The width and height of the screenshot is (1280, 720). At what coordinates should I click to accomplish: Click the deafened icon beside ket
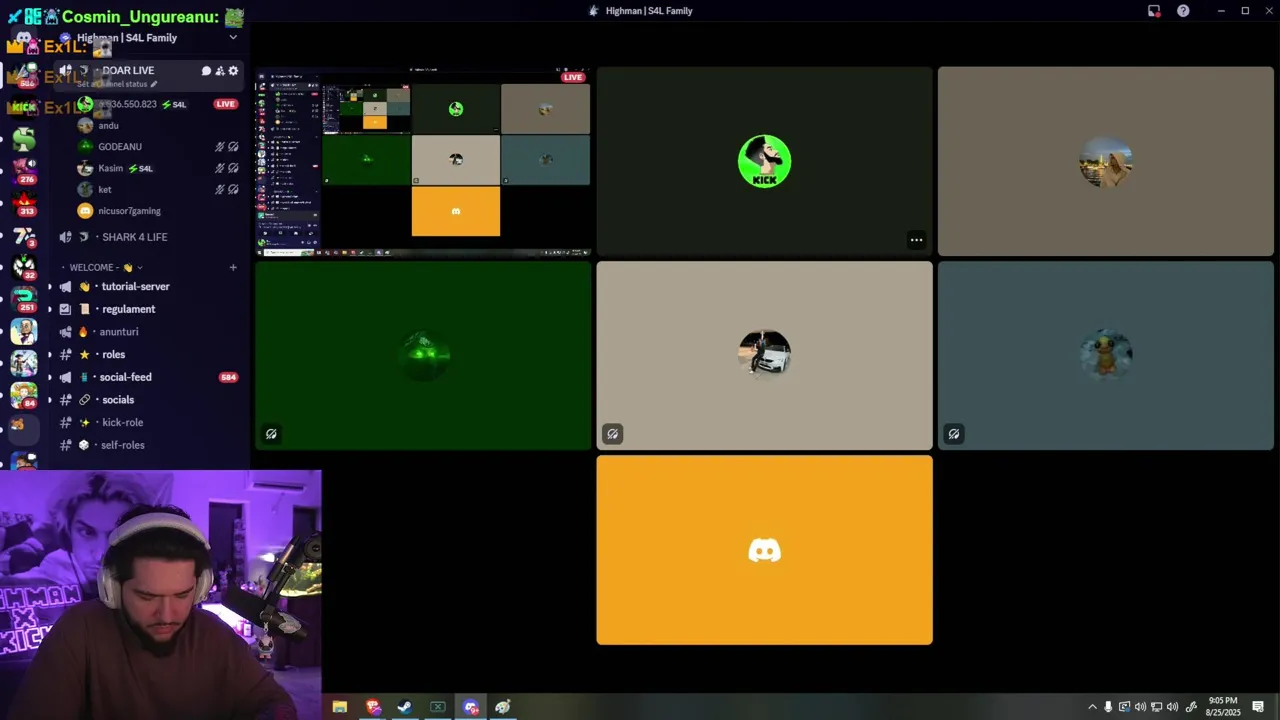click(x=233, y=190)
